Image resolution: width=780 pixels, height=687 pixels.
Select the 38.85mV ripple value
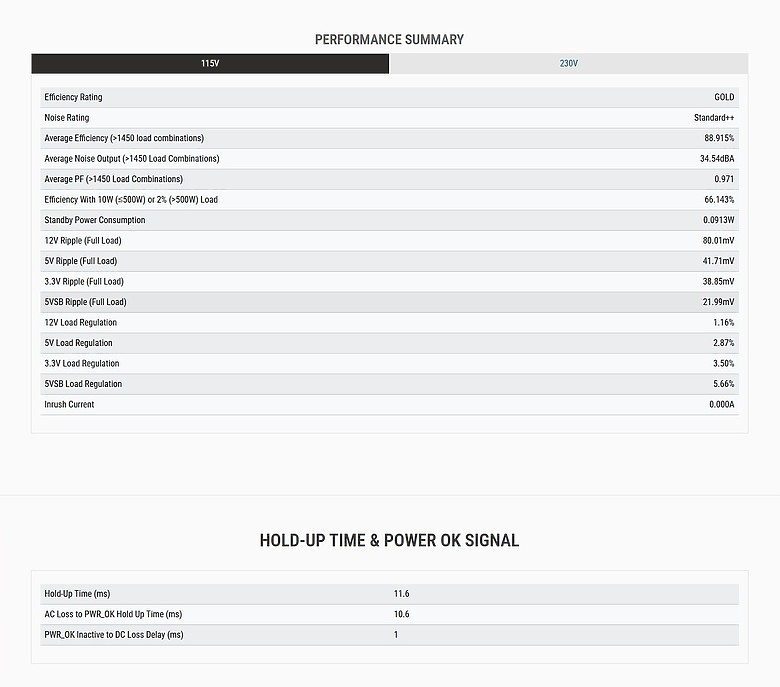click(x=718, y=281)
